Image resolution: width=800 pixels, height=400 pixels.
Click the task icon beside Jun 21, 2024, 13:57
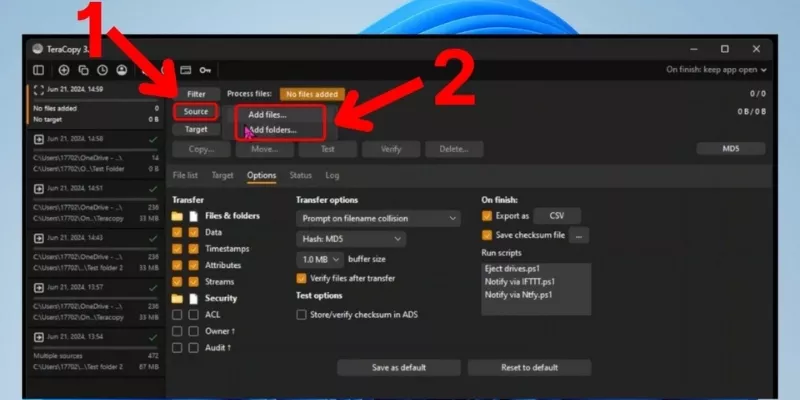pyautogui.click(x=39, y=288)
